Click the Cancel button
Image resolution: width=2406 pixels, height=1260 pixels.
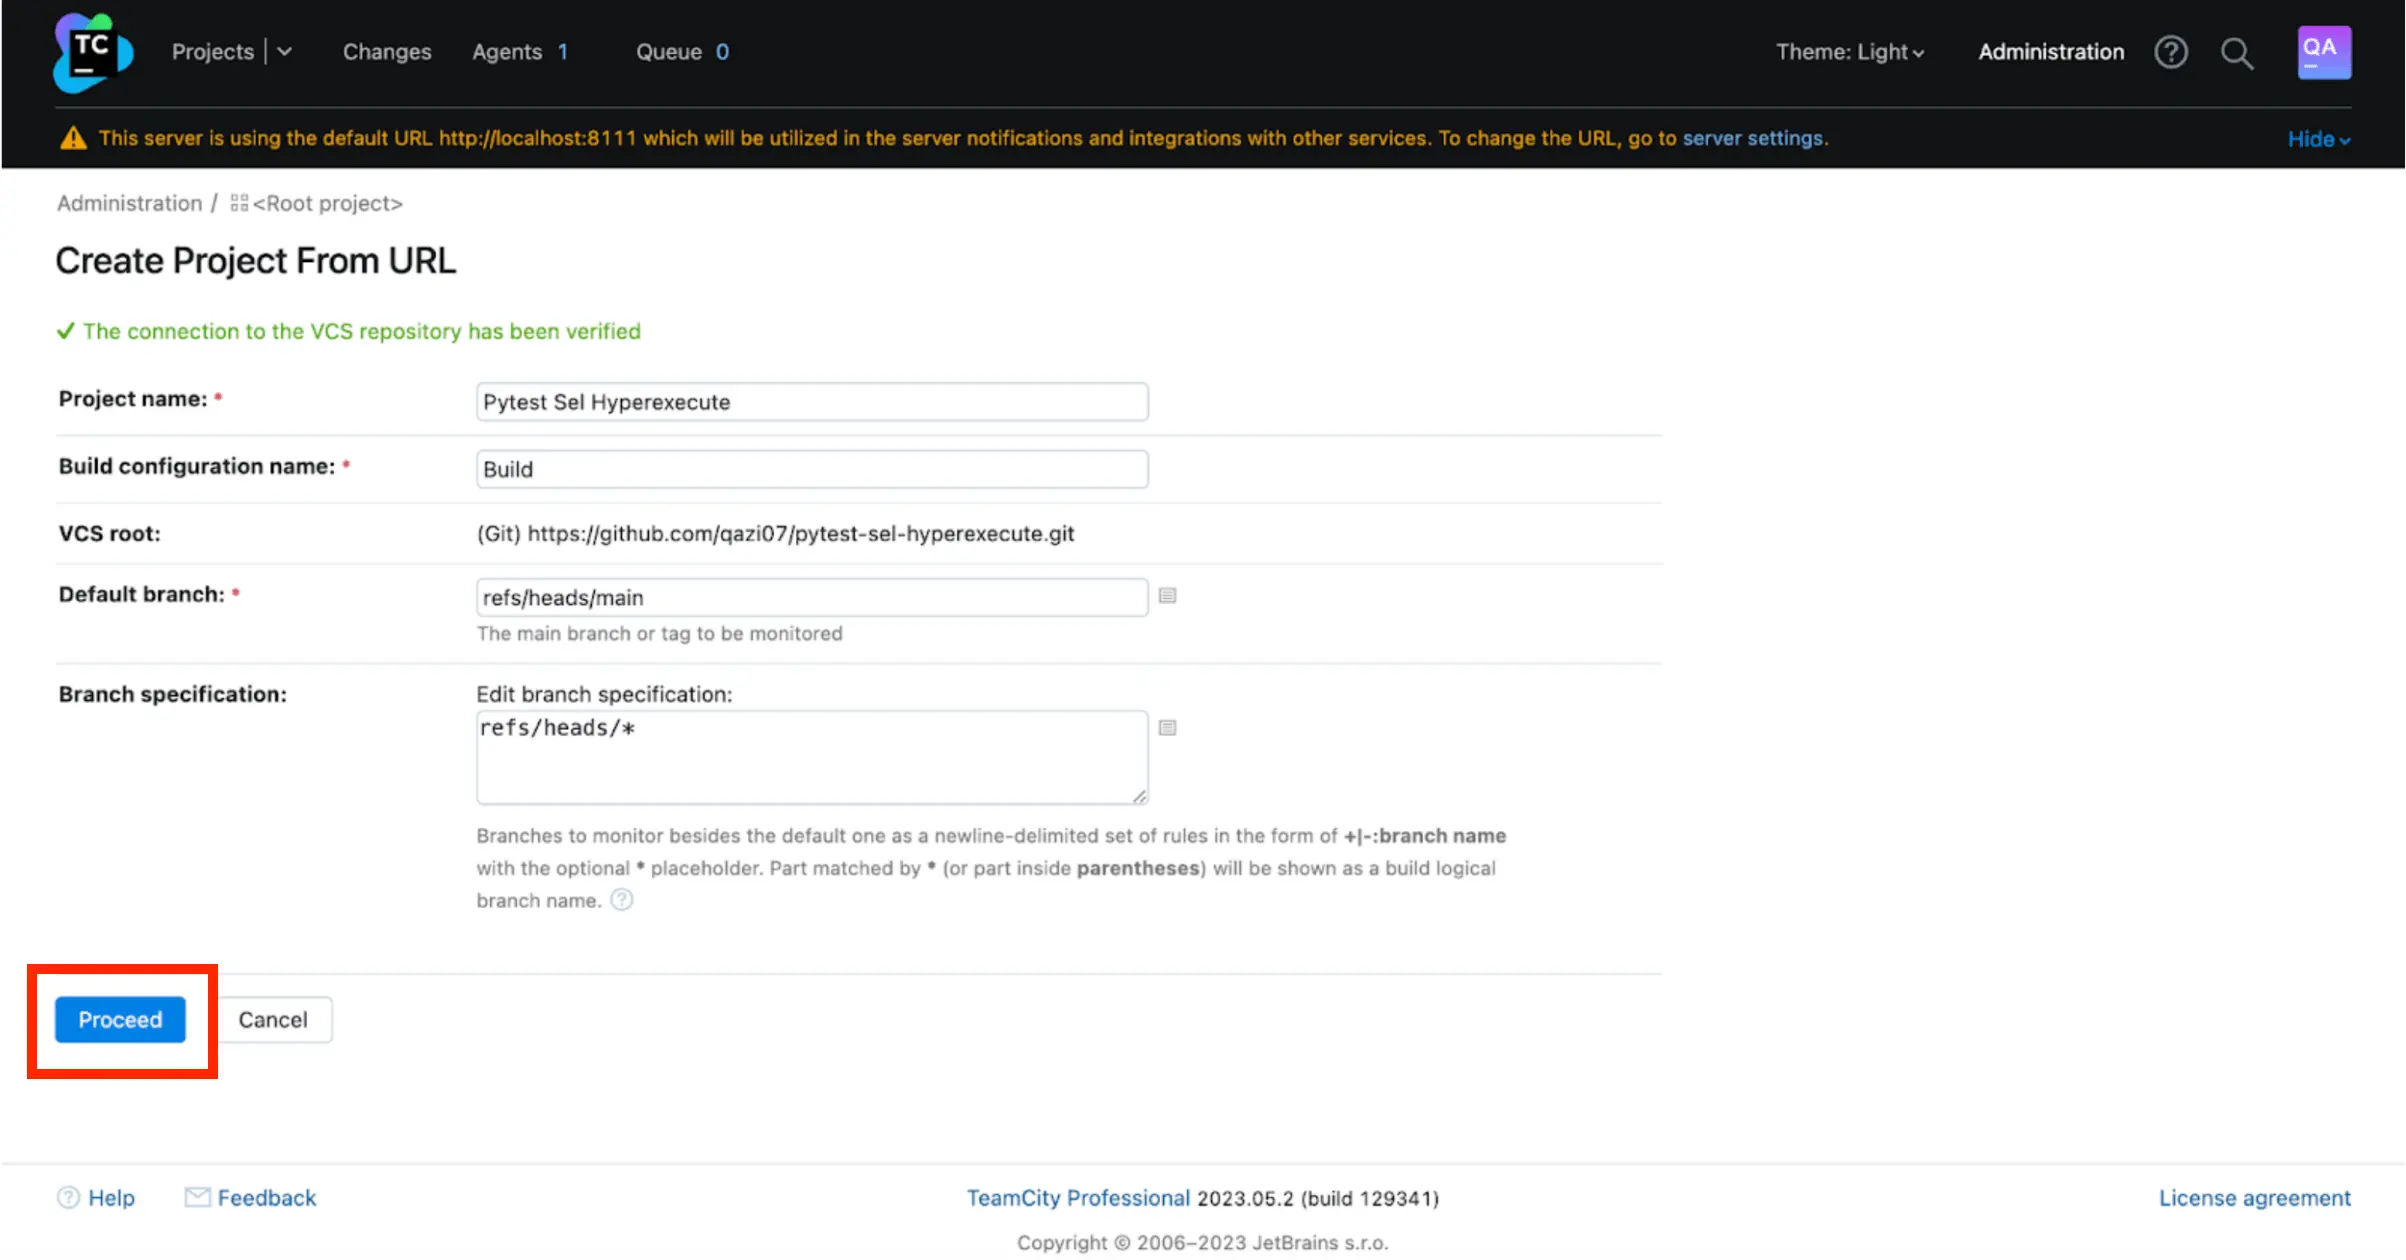pyautogui.click(x=273, y=1020)
